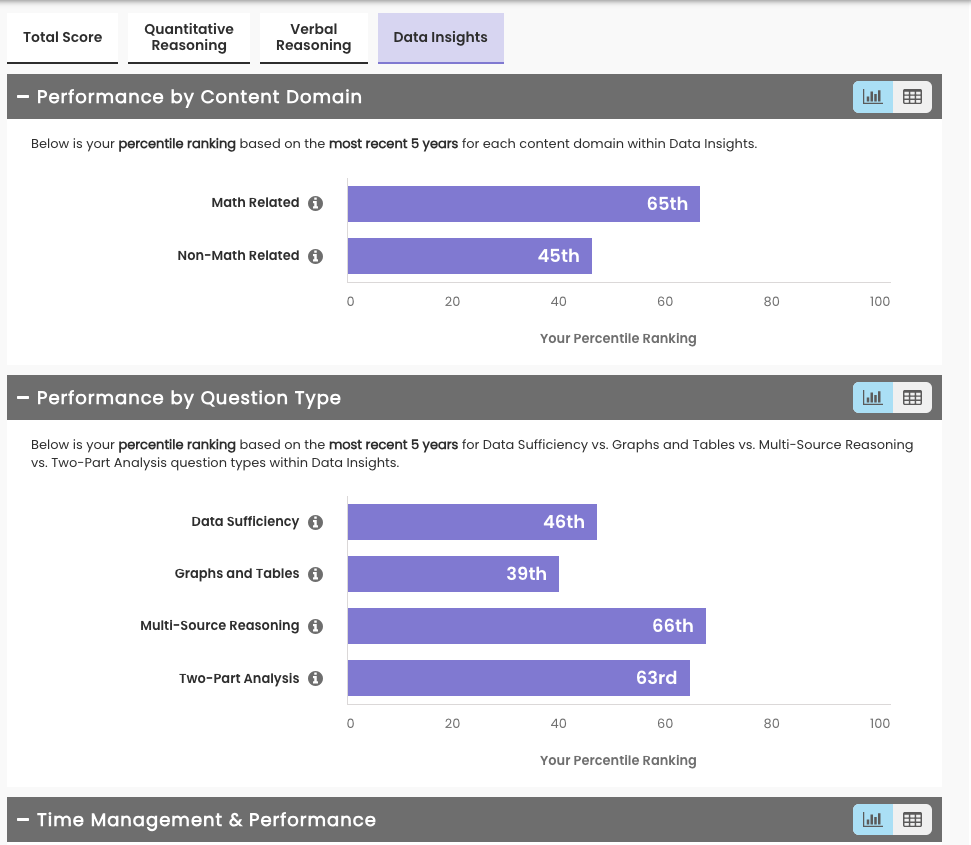The image size is (971, 845).
Task: Show Time Management section as table
Action: (x=912, y=820)
